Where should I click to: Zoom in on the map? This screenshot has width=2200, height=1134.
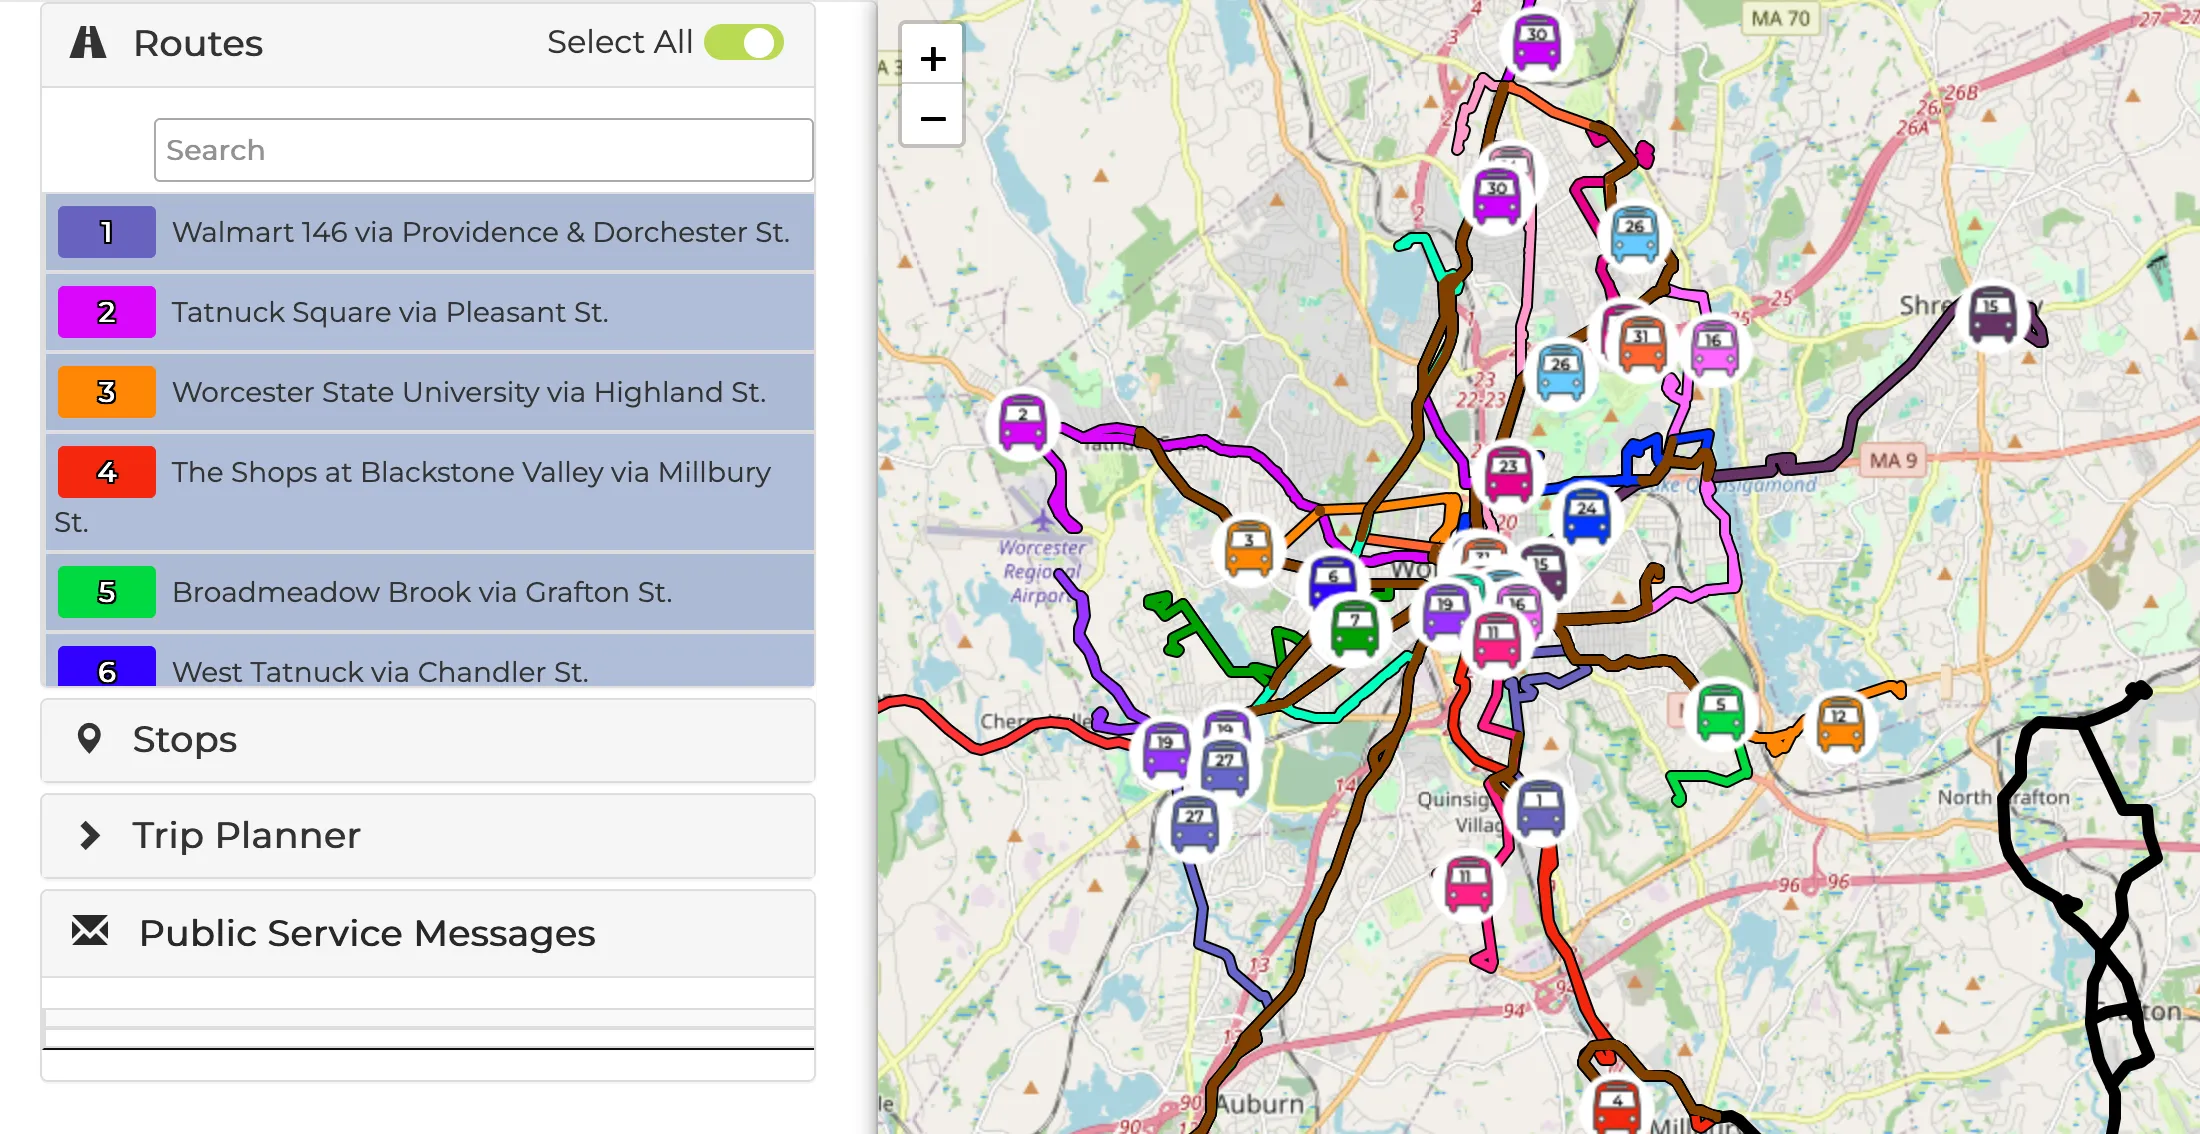click(932, 58)
